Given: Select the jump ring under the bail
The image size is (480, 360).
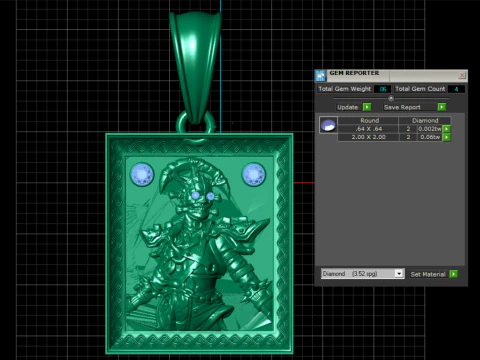Looking at the screenshot, I should [x=196, y=122].
